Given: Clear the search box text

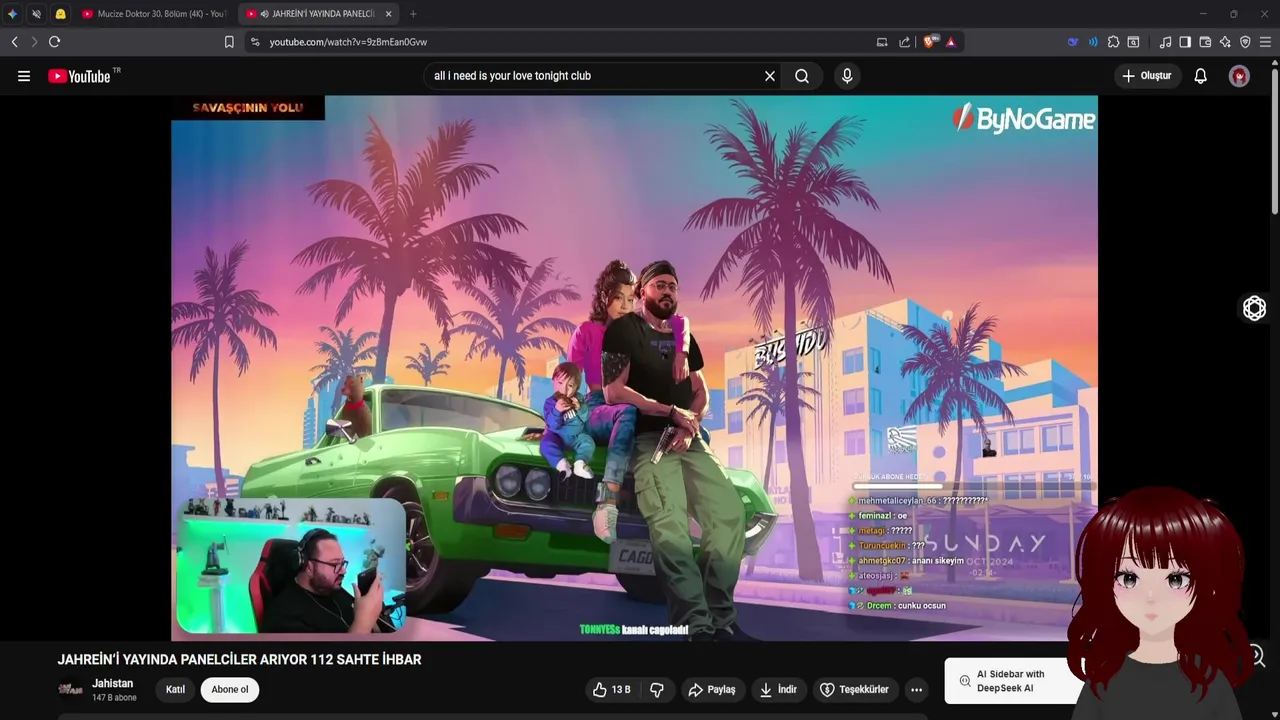Looking at the screenshot, I should click(x=770, y=76).
